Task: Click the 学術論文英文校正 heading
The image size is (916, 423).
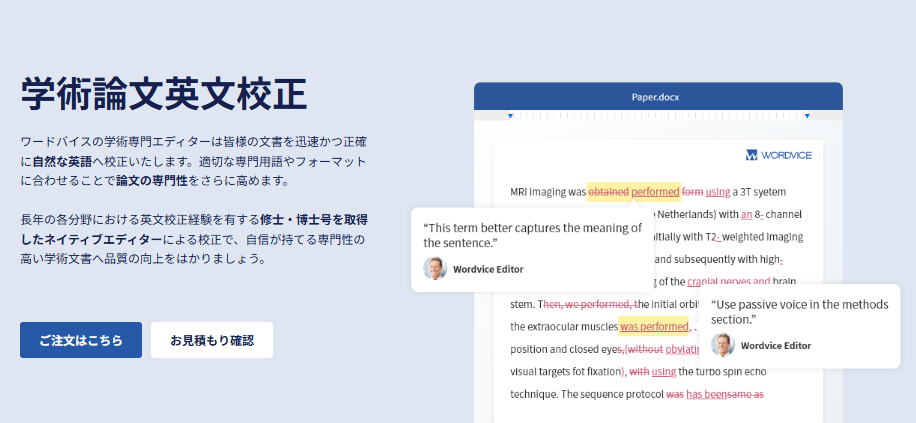Action: 164,93
